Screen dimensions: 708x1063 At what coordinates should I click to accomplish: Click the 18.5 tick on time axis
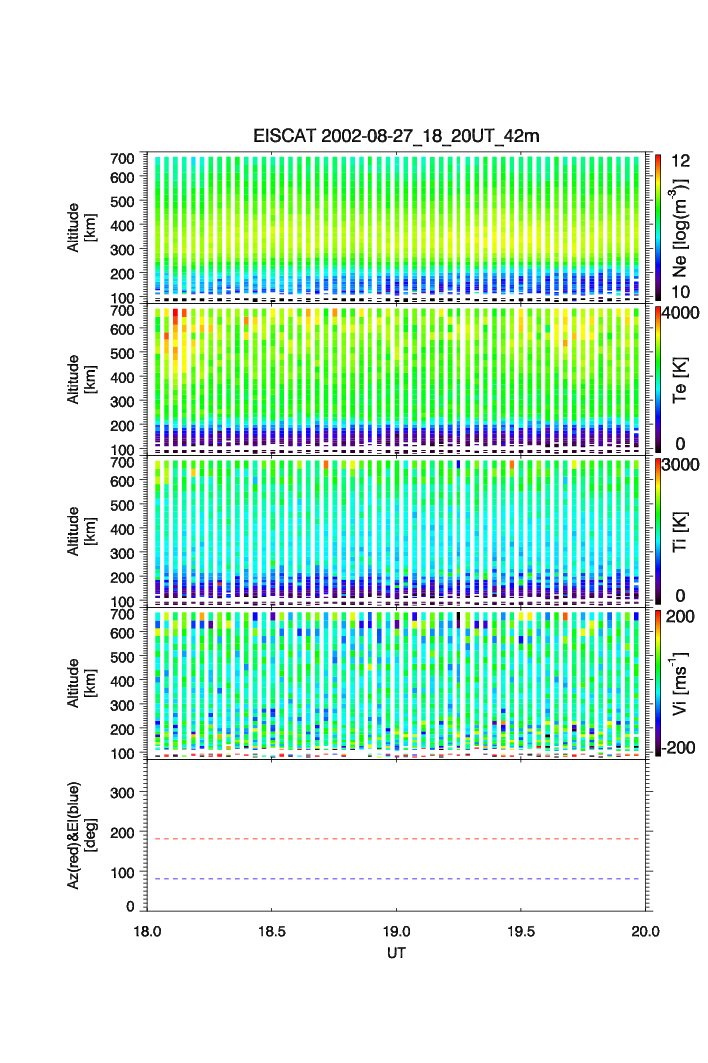coord(272,931)
